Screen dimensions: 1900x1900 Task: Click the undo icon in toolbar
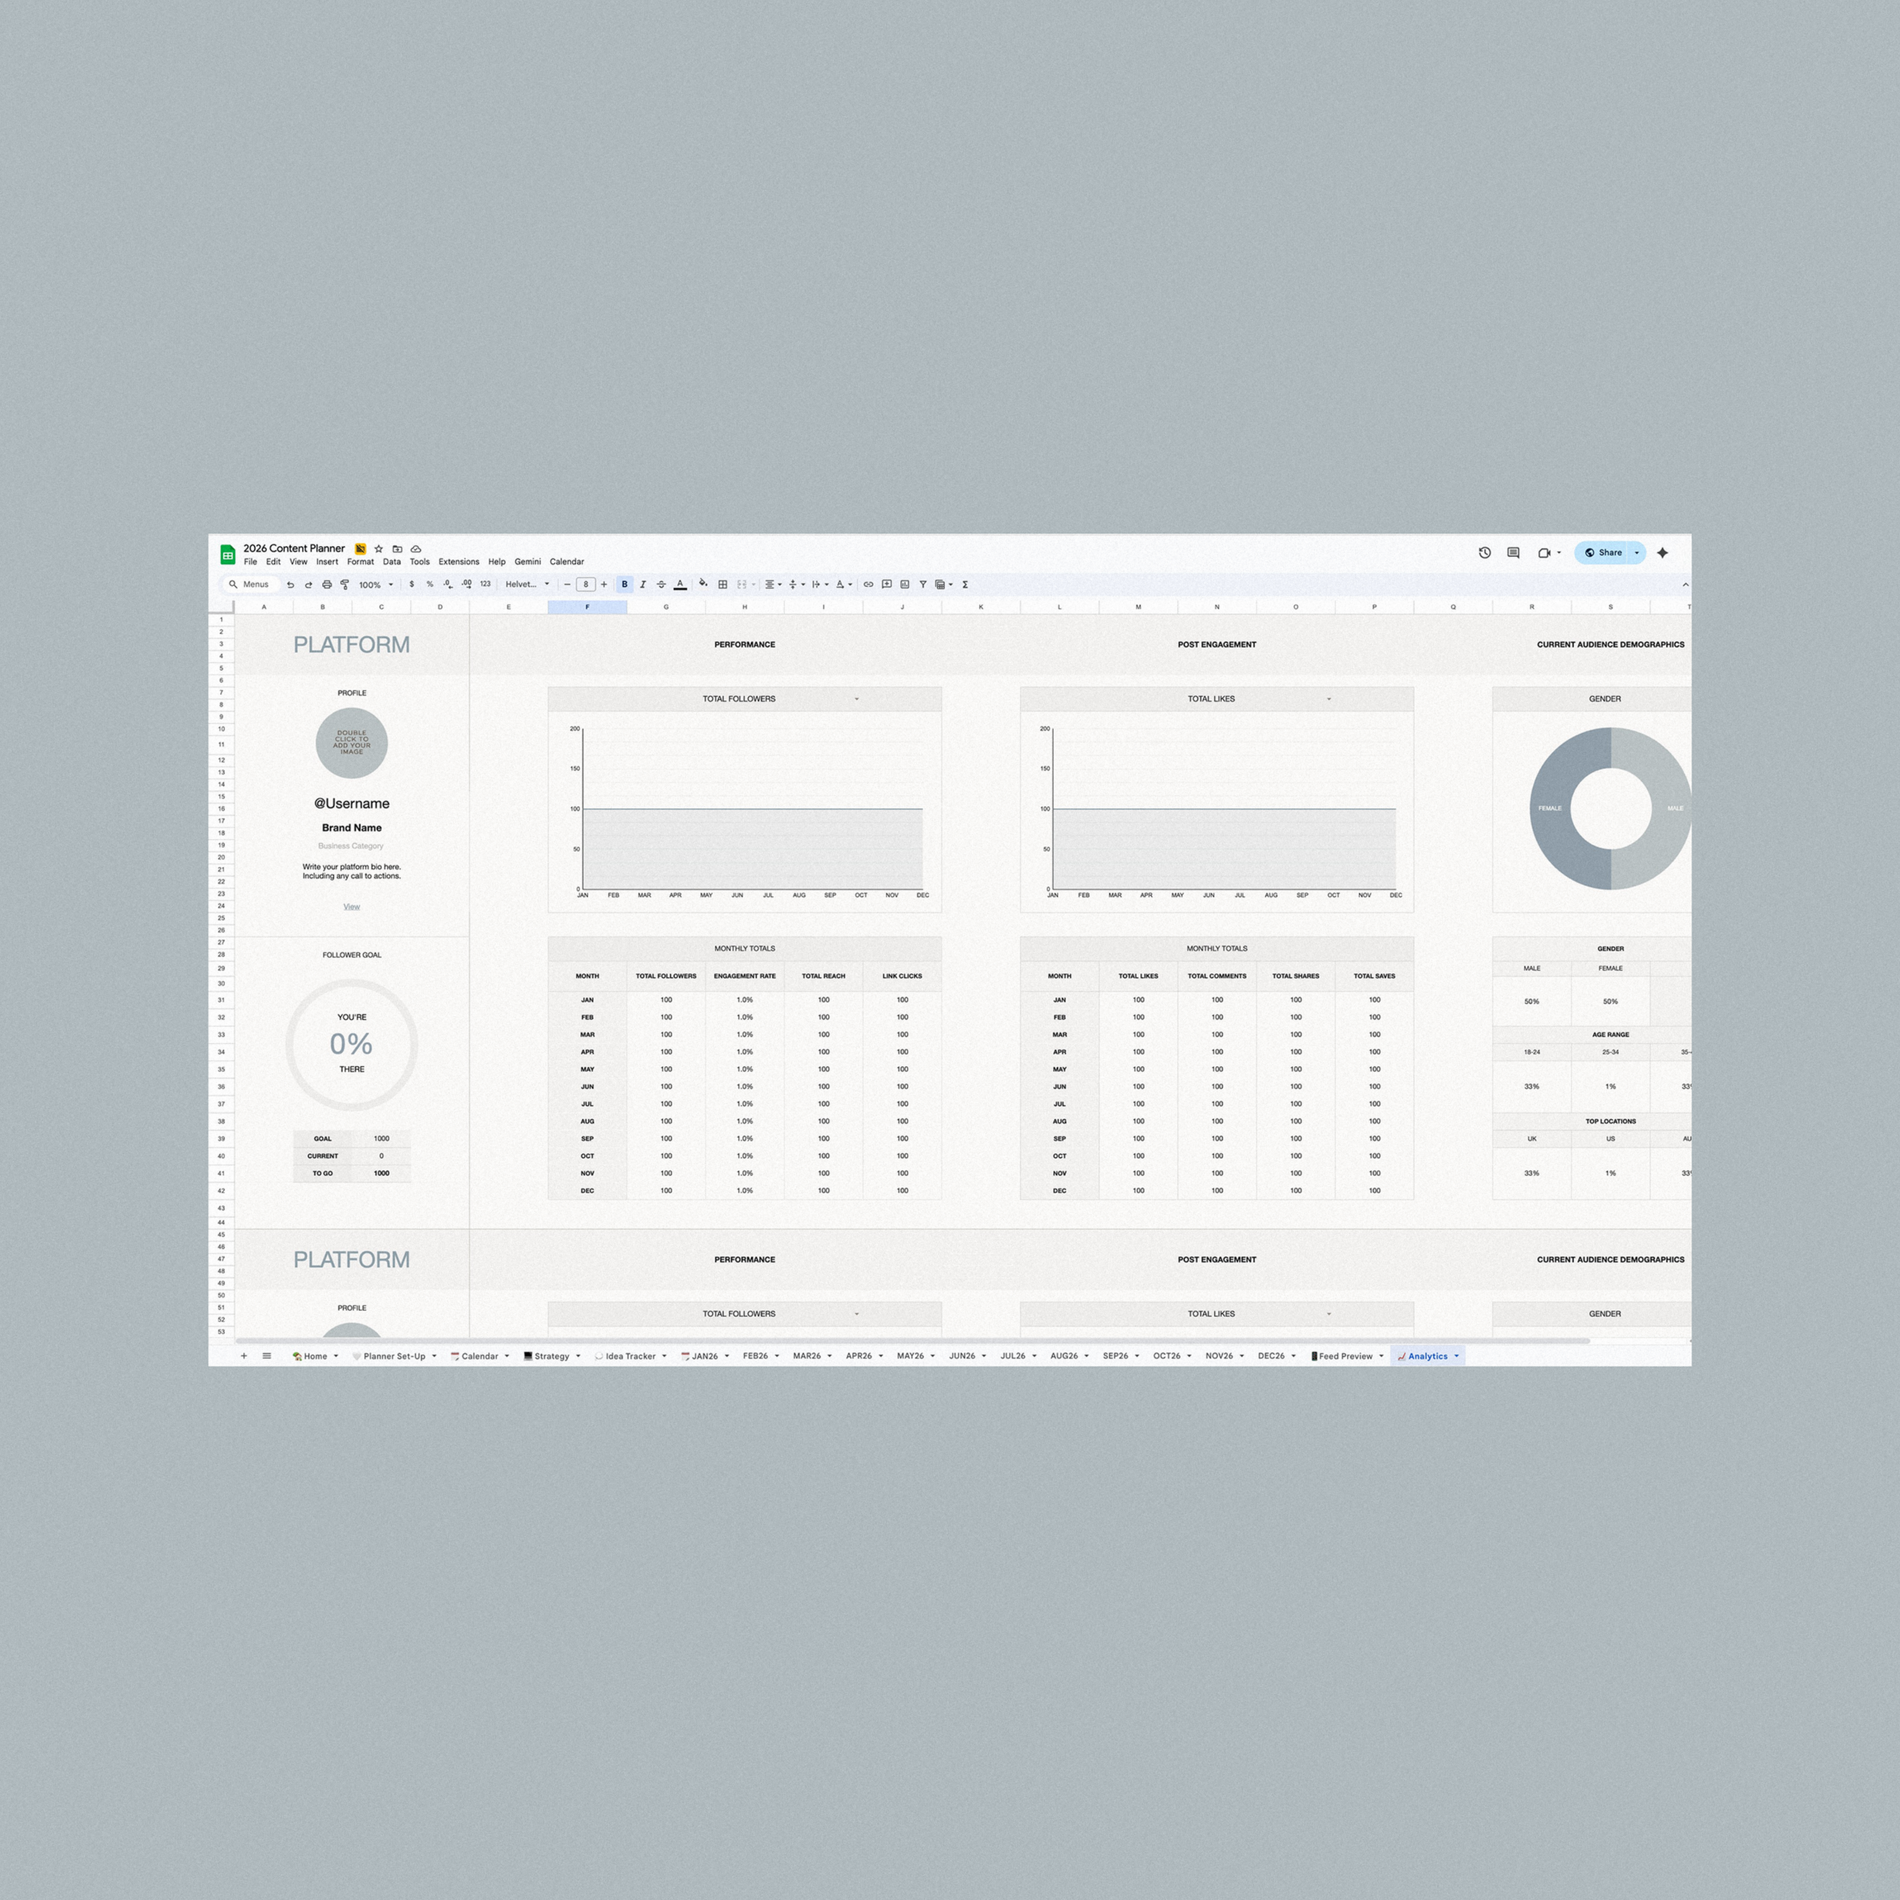point(290,585)
